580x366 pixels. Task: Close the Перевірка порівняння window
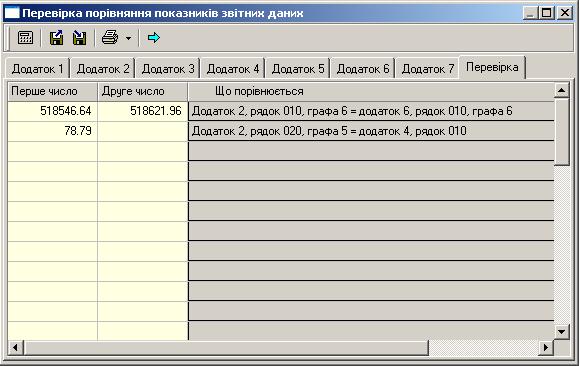pos(565,13)
